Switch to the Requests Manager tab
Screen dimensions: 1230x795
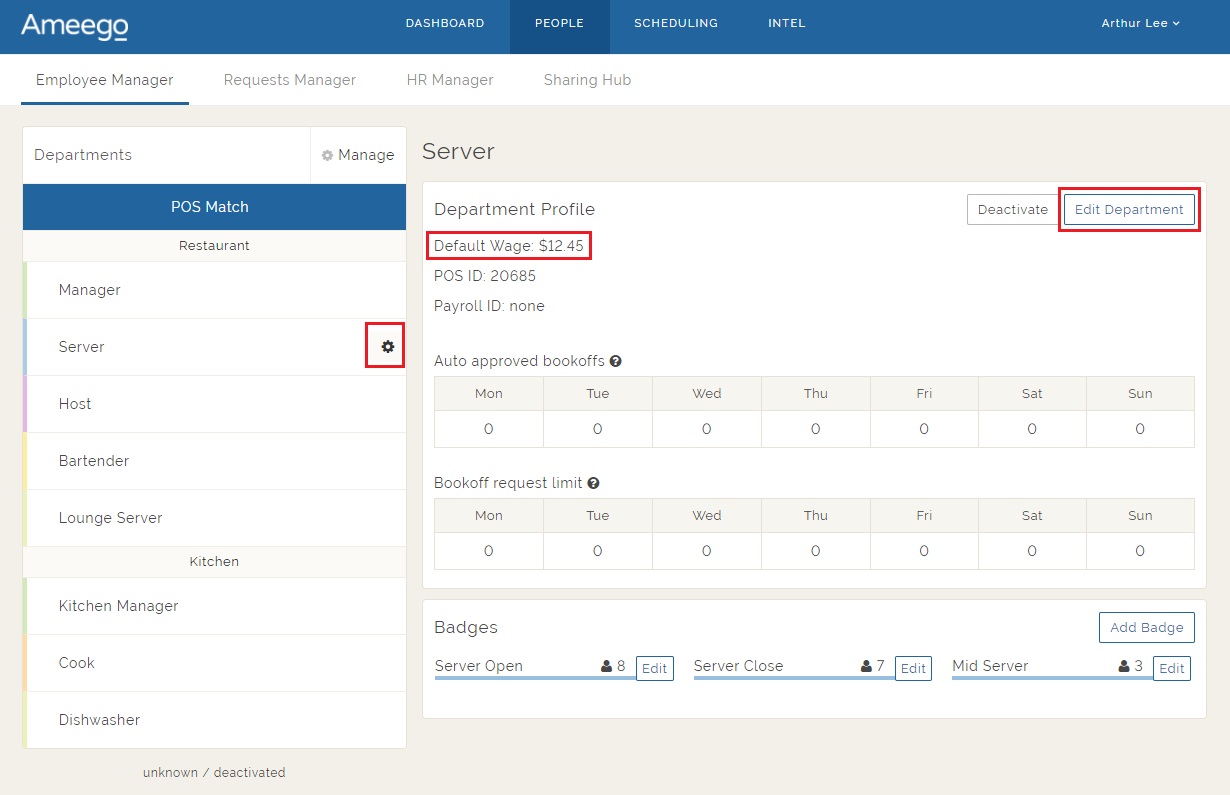pyautogui.click(x=289, y=80)
